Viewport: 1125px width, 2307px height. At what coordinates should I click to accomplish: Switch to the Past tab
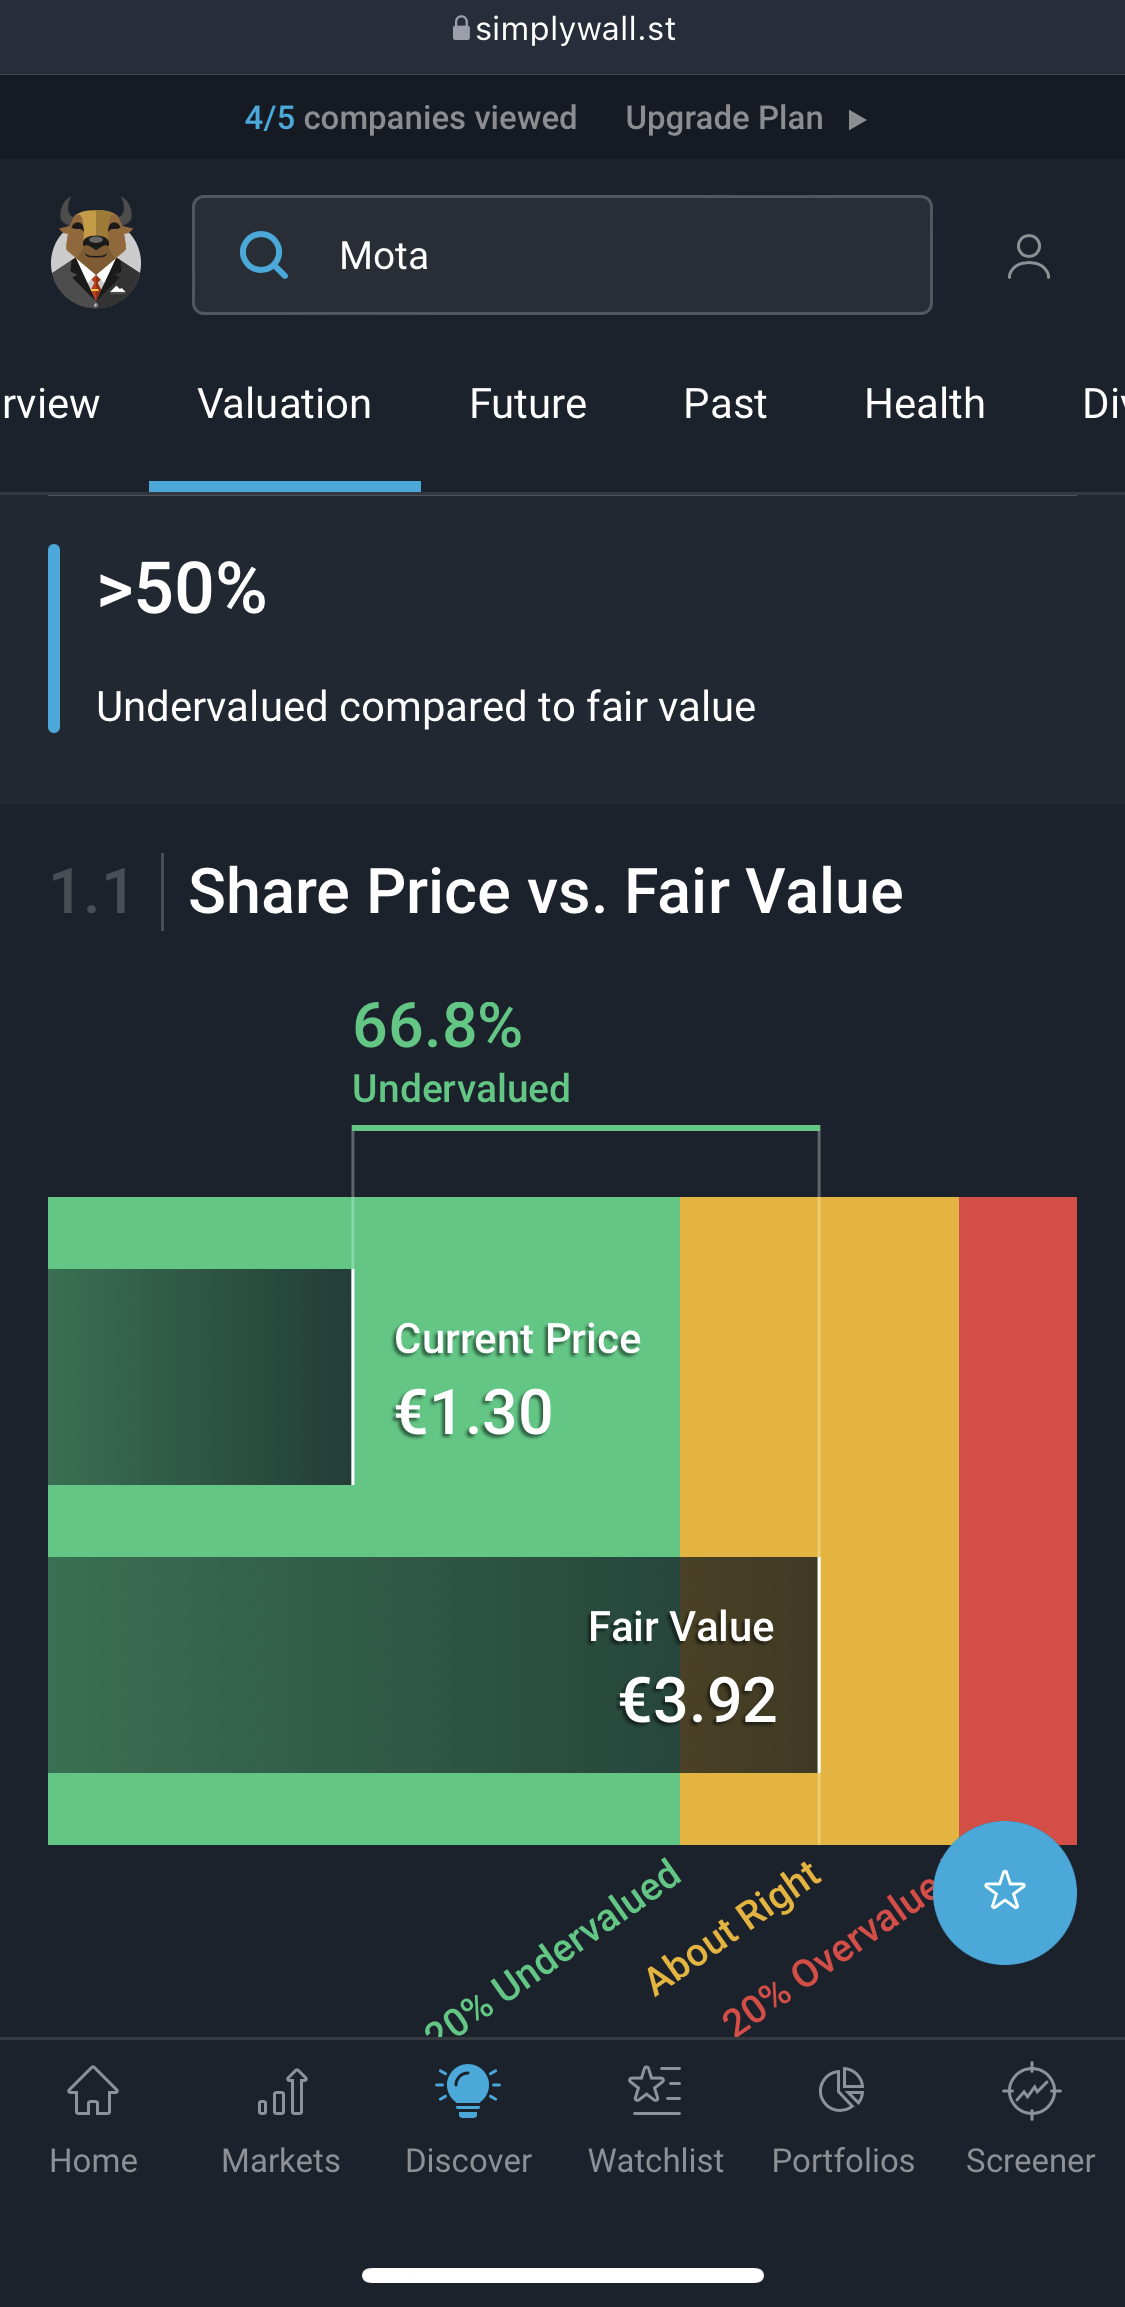click(725, 404)
